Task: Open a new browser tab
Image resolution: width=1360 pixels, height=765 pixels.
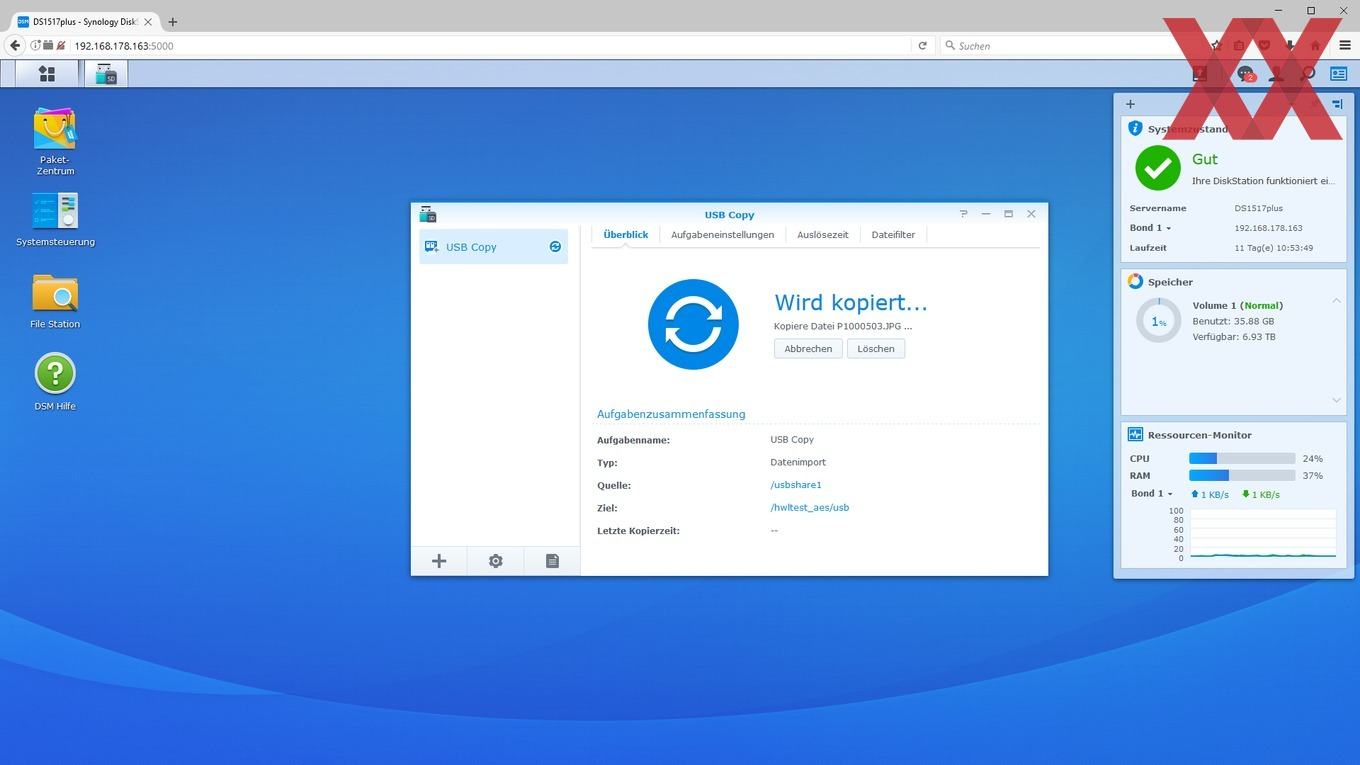Action: (172, 21)
